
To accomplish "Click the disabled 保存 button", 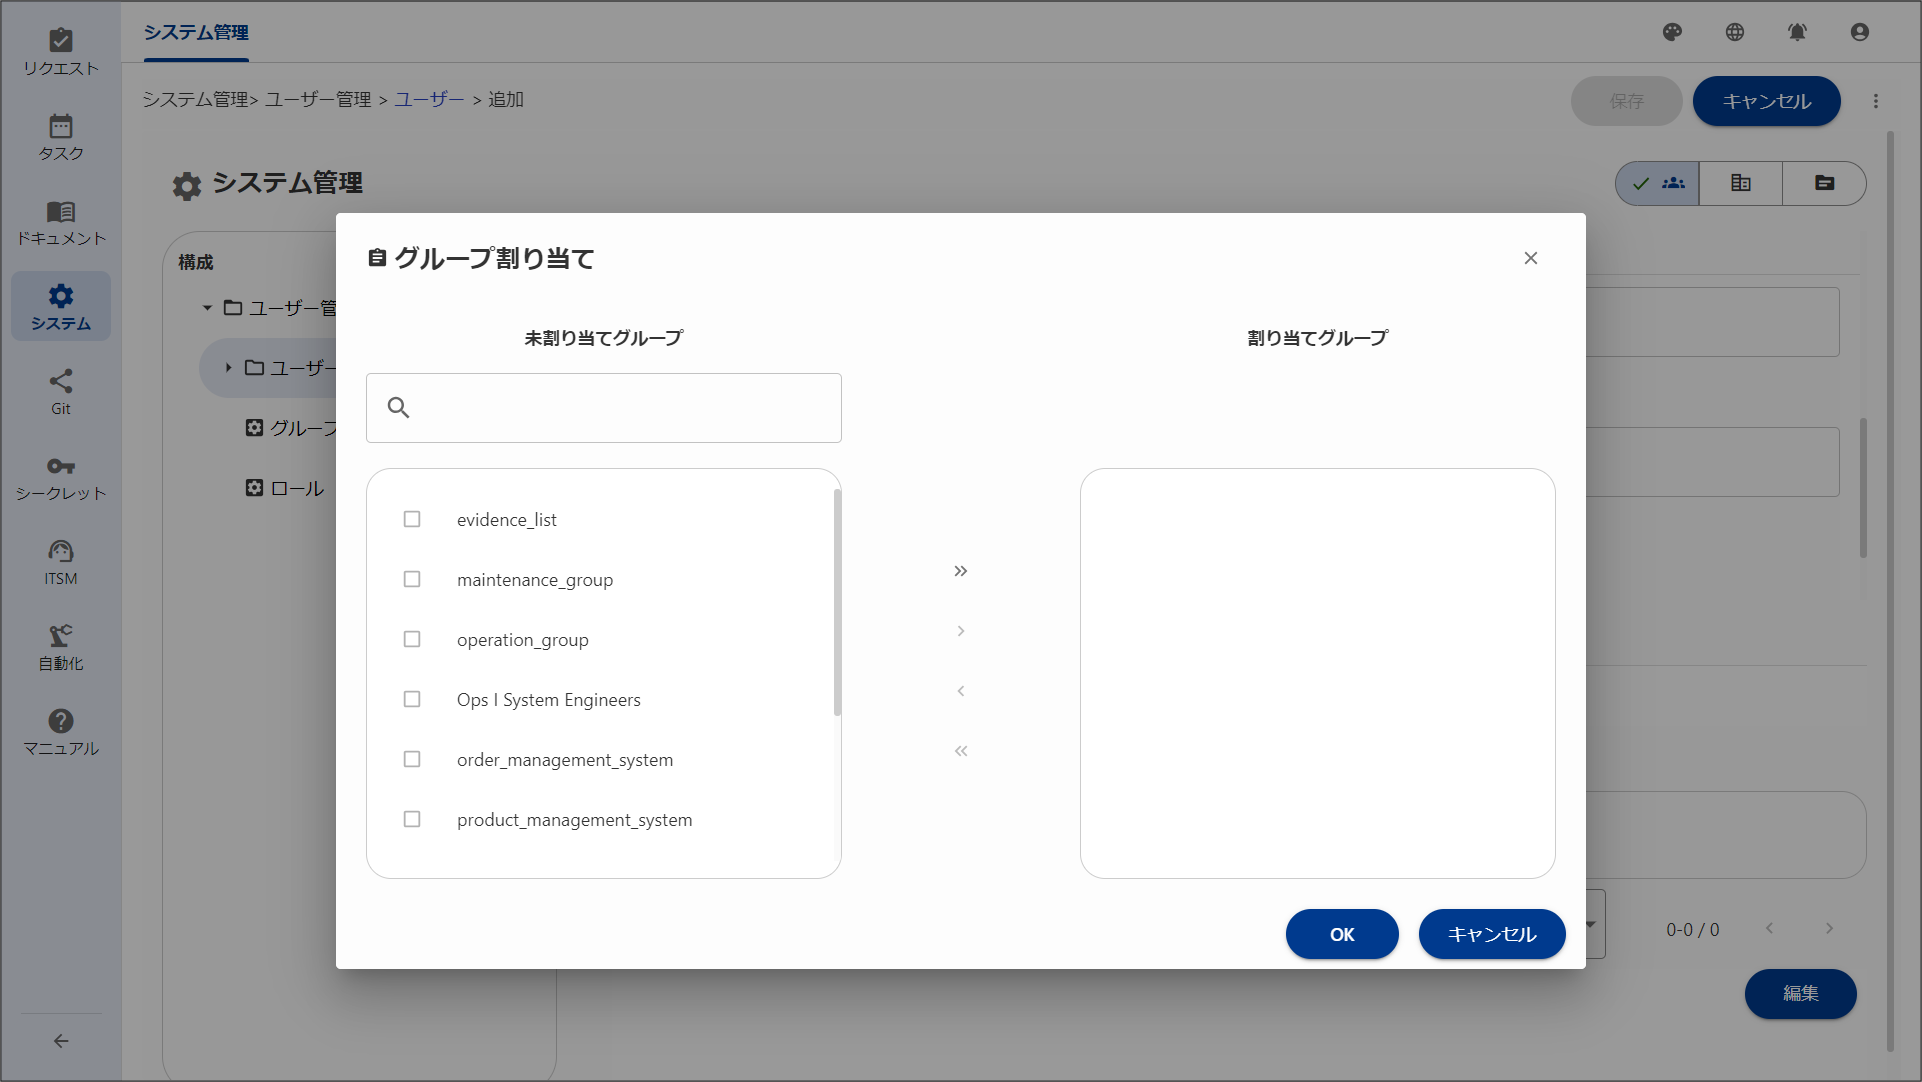I will (x=1627, y=101).
